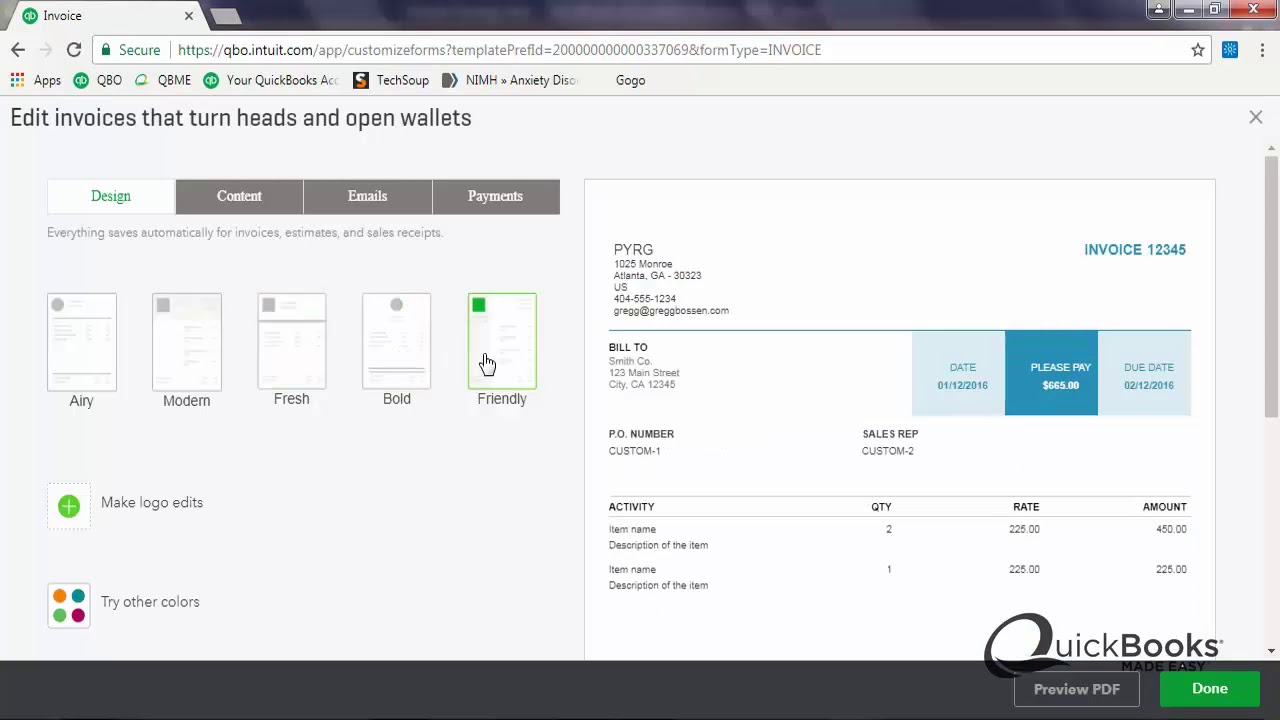Click the AMOUNT column header
Viewport: 1280px width, 720px height.
pos(1165,507)
